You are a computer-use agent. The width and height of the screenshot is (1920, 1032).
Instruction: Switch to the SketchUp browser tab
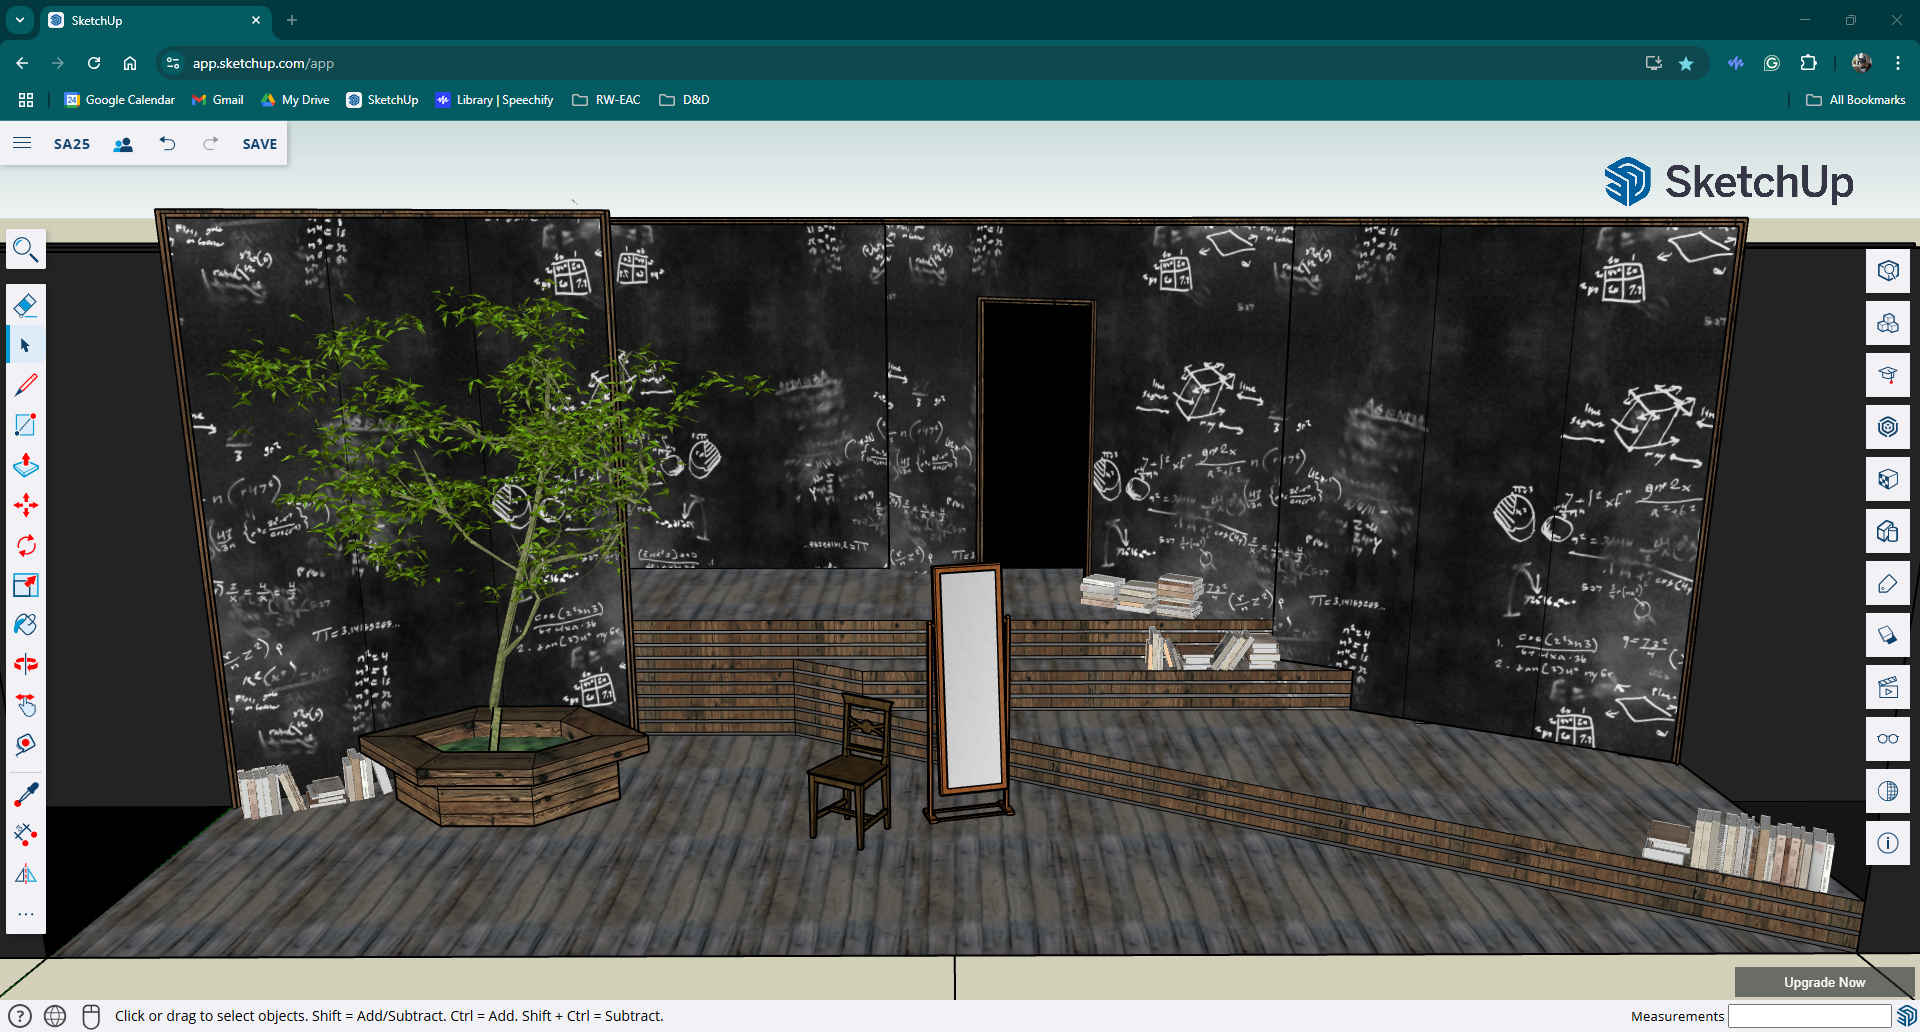pos(155,20)
